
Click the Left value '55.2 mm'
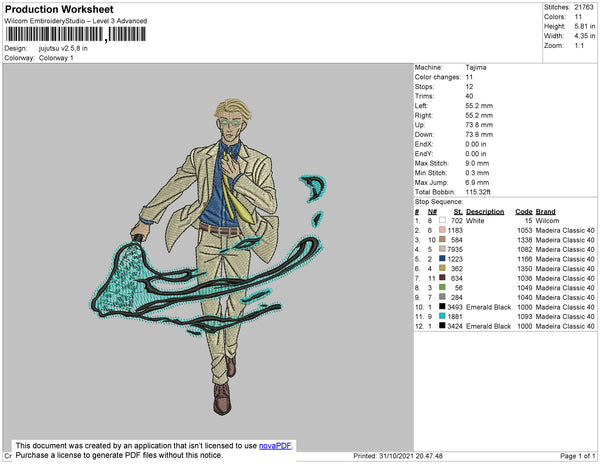click(x=479, y=106)
